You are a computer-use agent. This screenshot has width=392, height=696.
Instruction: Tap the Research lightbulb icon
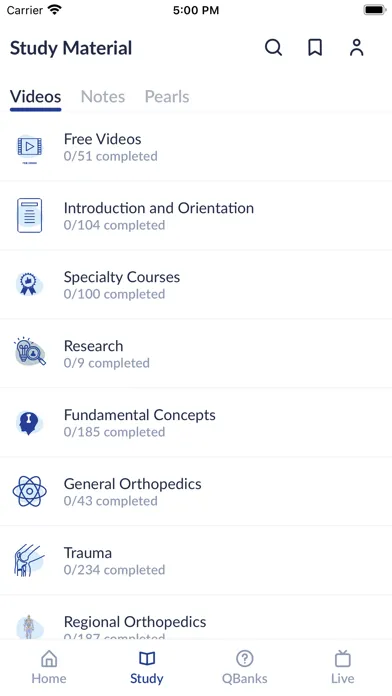pos(29,352)
